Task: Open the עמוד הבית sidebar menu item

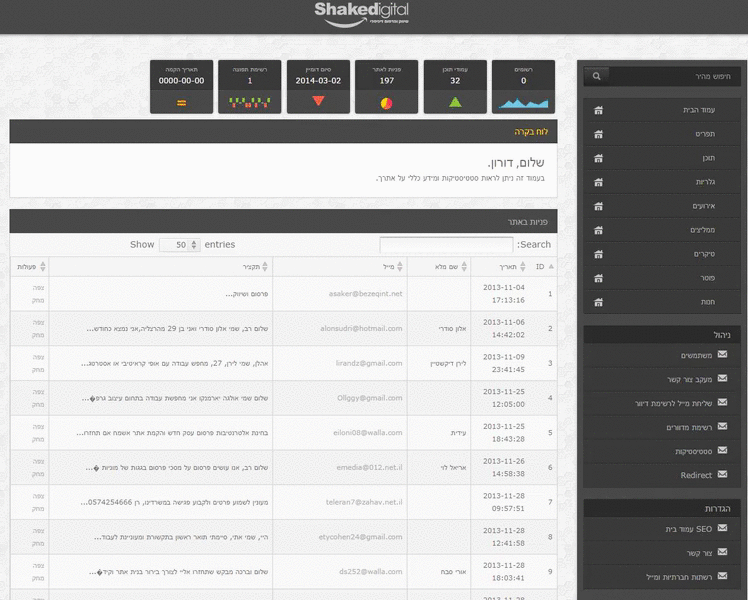Action: click(x=662, y=110)
